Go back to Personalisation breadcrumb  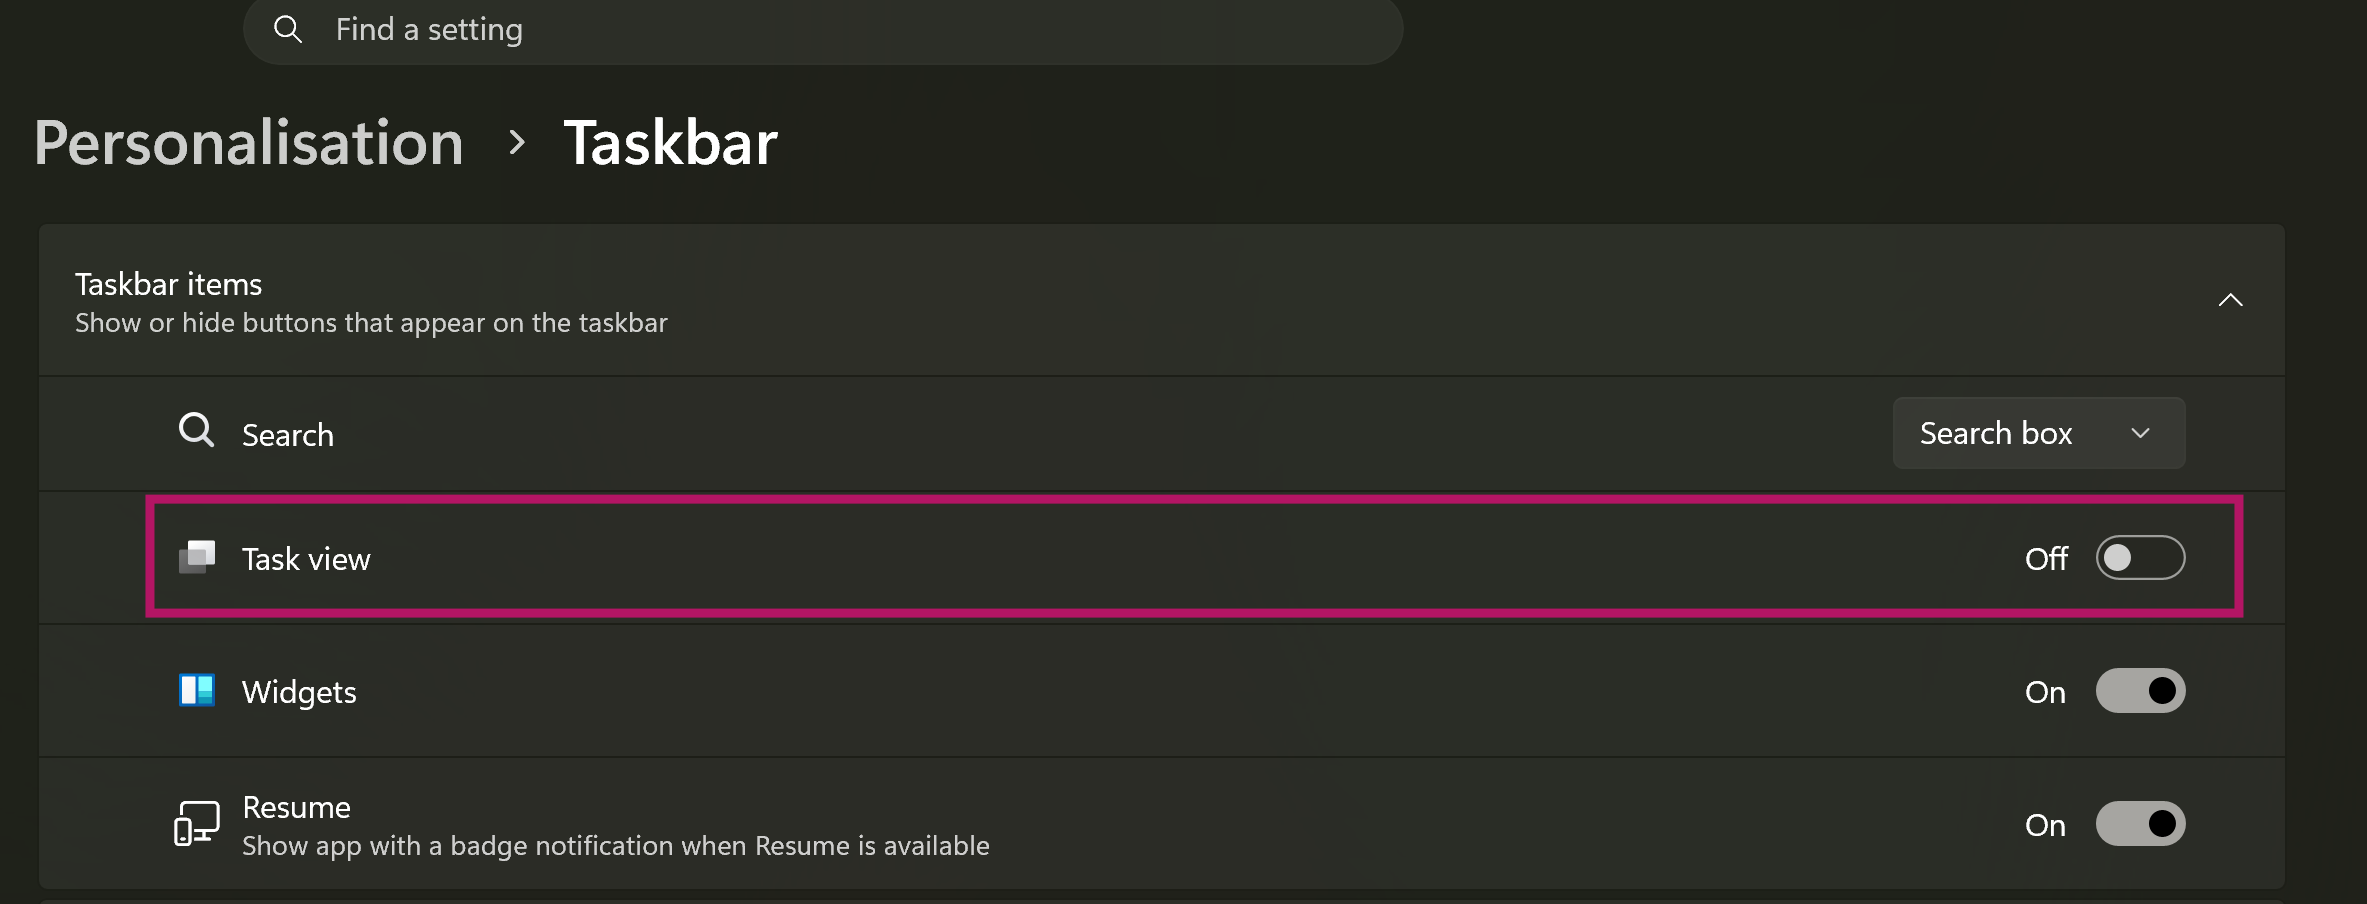pos(249,142)
